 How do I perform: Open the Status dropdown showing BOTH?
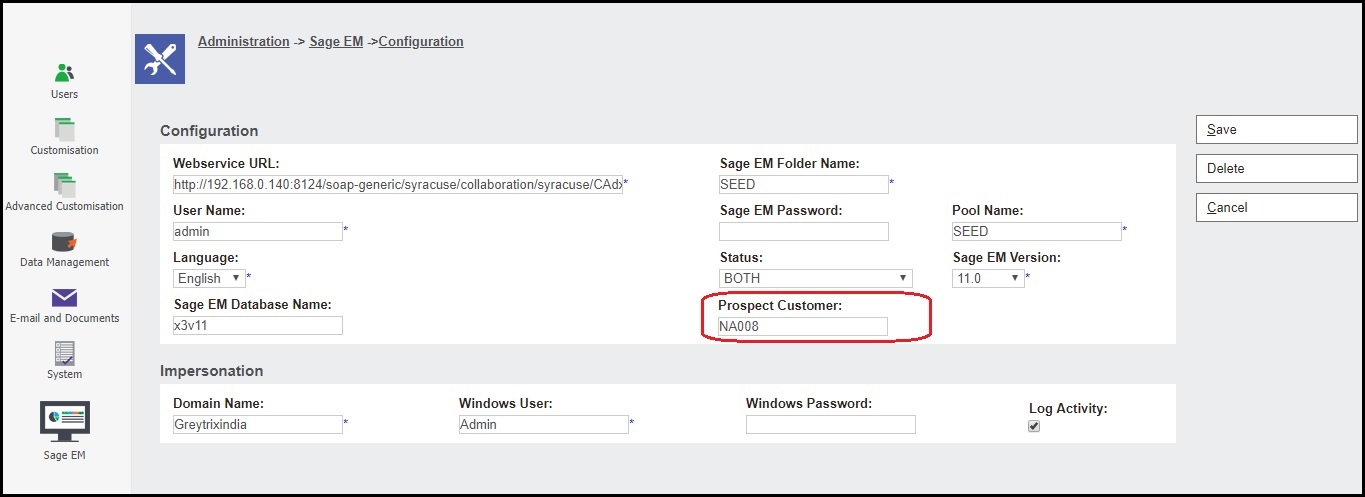tap(815, 278)
